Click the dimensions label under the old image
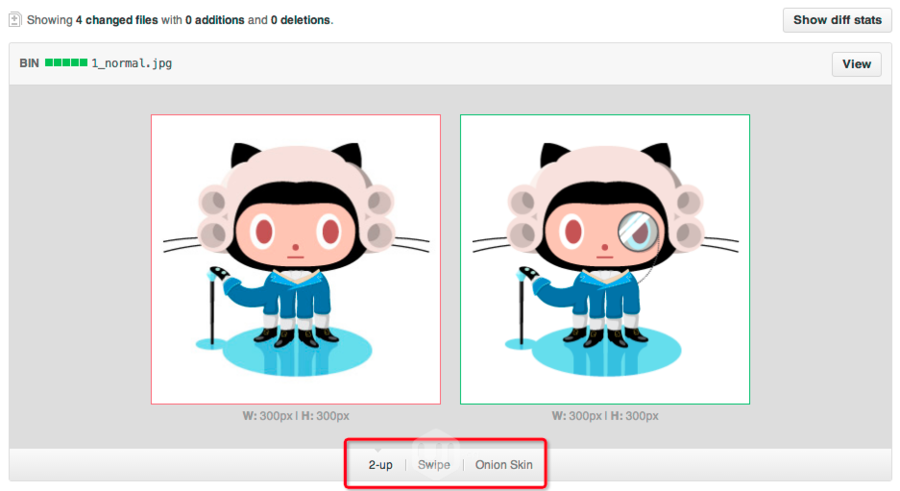 click(x=296, y=416)
